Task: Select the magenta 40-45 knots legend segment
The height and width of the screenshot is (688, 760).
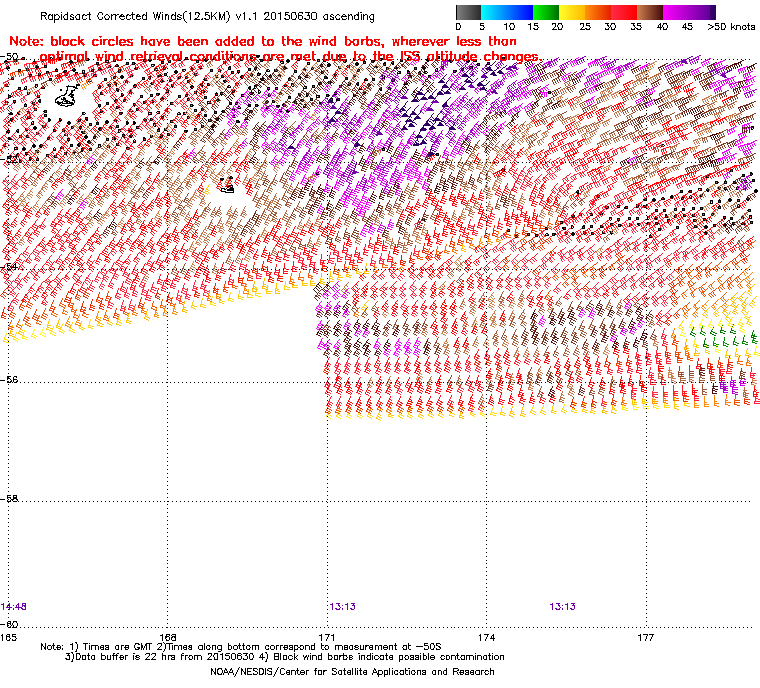Action: pyautogui.click(x=676, y=12)
